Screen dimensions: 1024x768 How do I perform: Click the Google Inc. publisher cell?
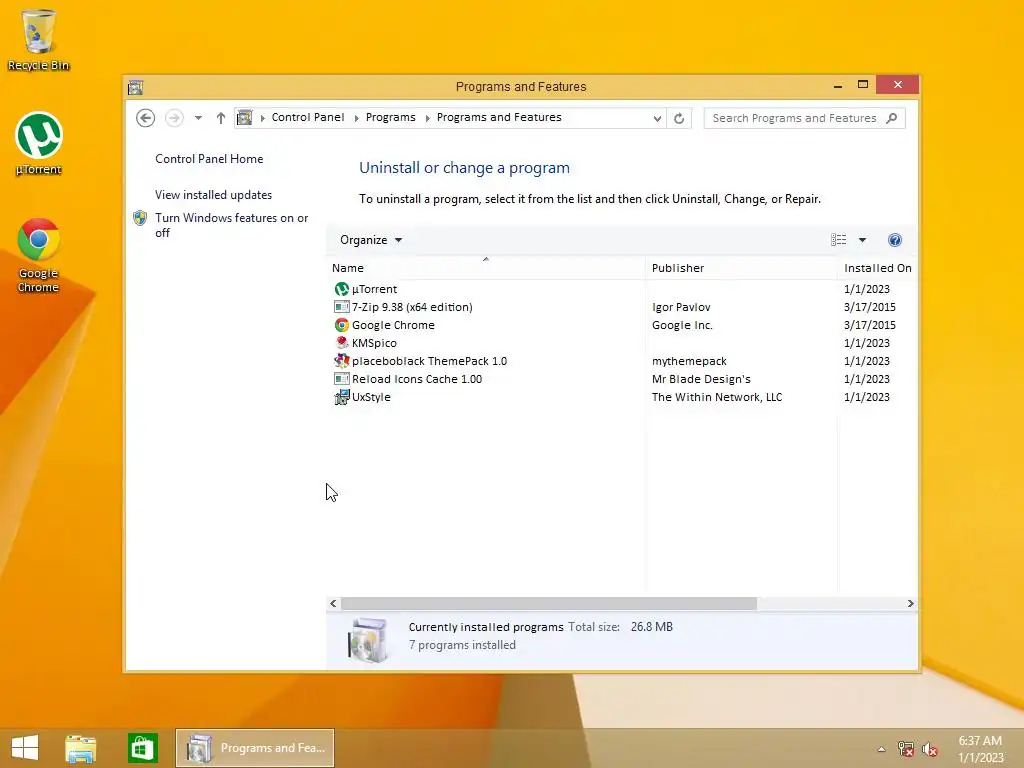click(682, 325)
